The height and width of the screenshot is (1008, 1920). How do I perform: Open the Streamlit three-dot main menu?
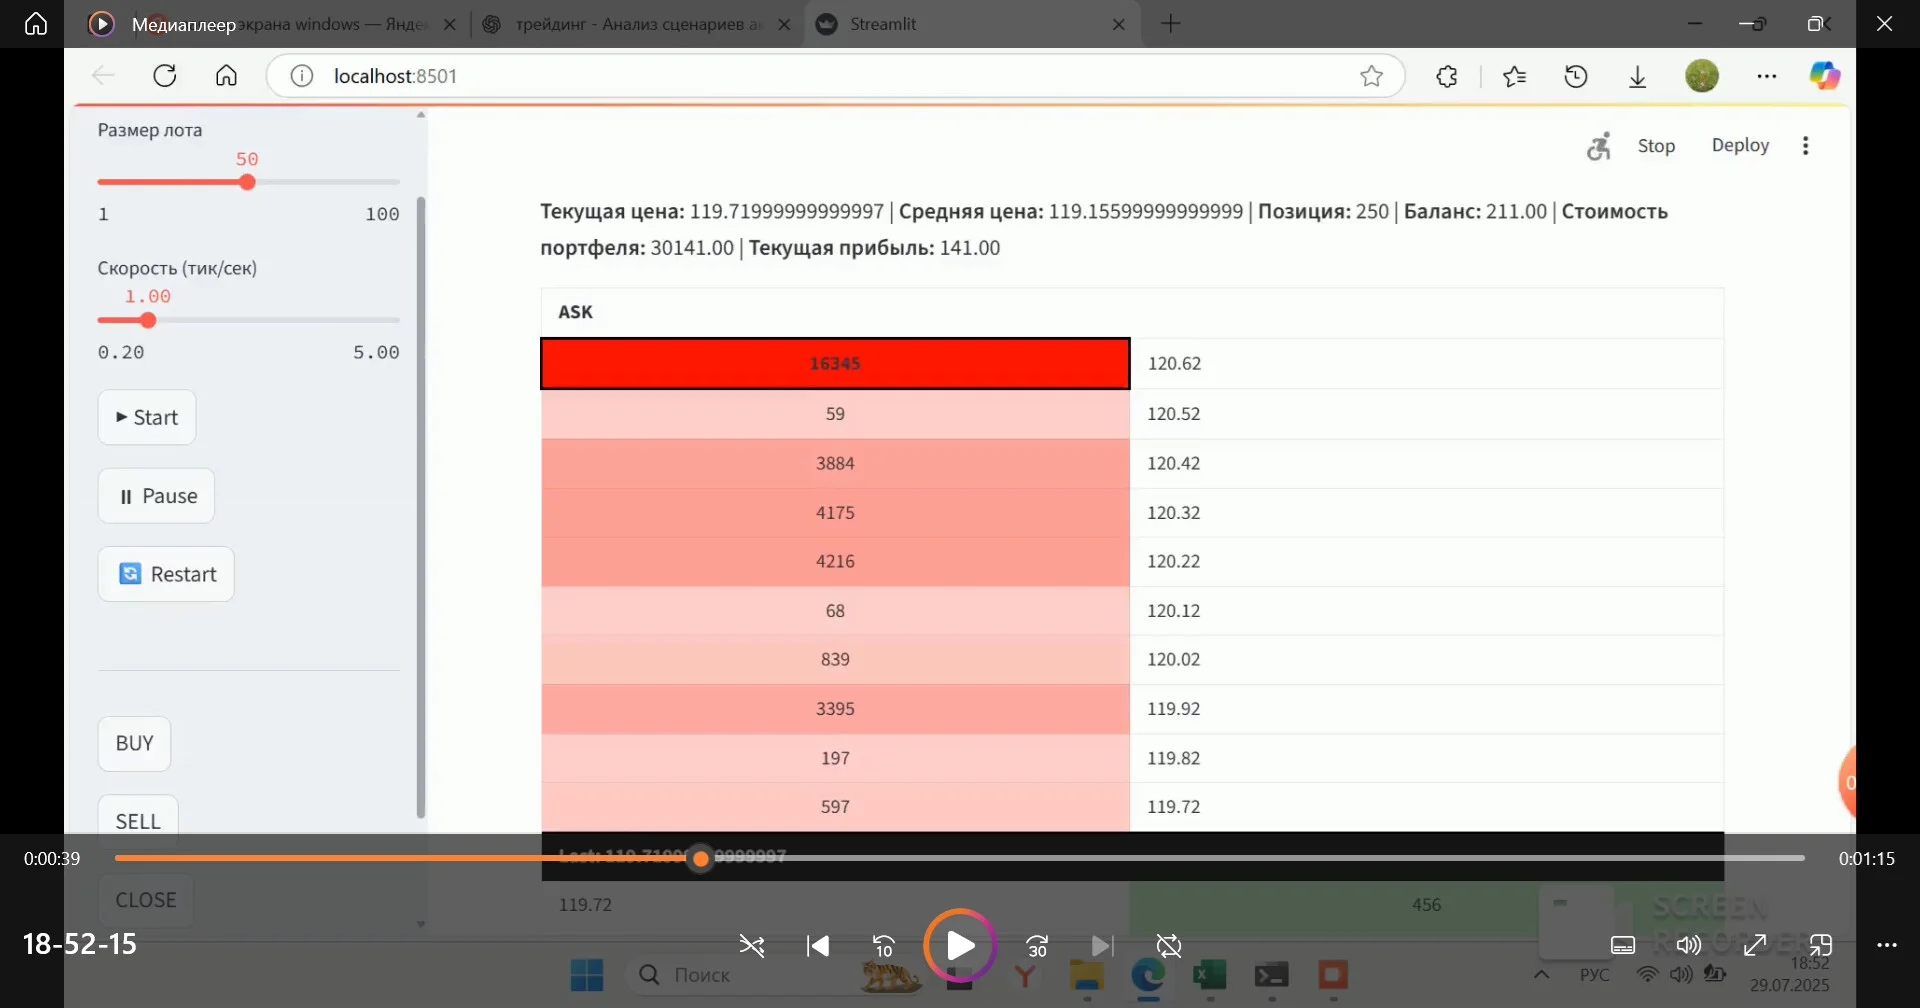[x=1805, y=146]
